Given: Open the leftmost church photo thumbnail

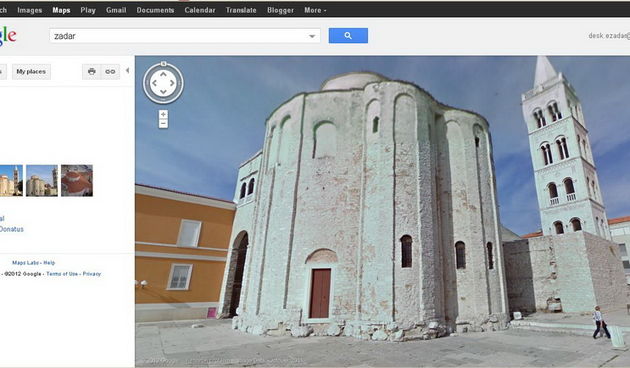Looking at the screenshot, I should [11, 180].
